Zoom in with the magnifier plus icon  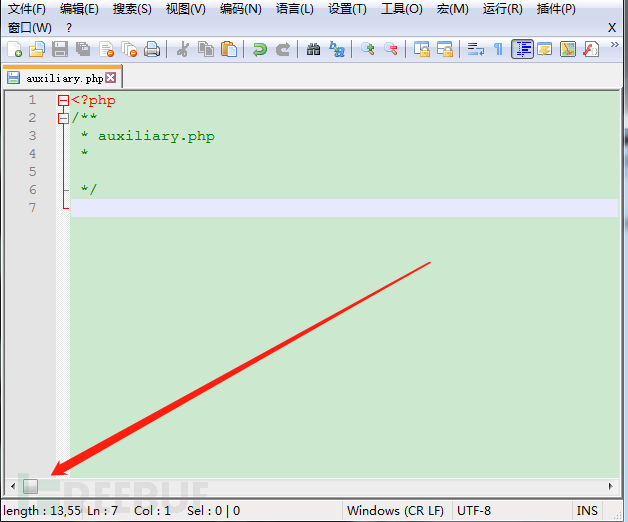click(x=367, y=50)
